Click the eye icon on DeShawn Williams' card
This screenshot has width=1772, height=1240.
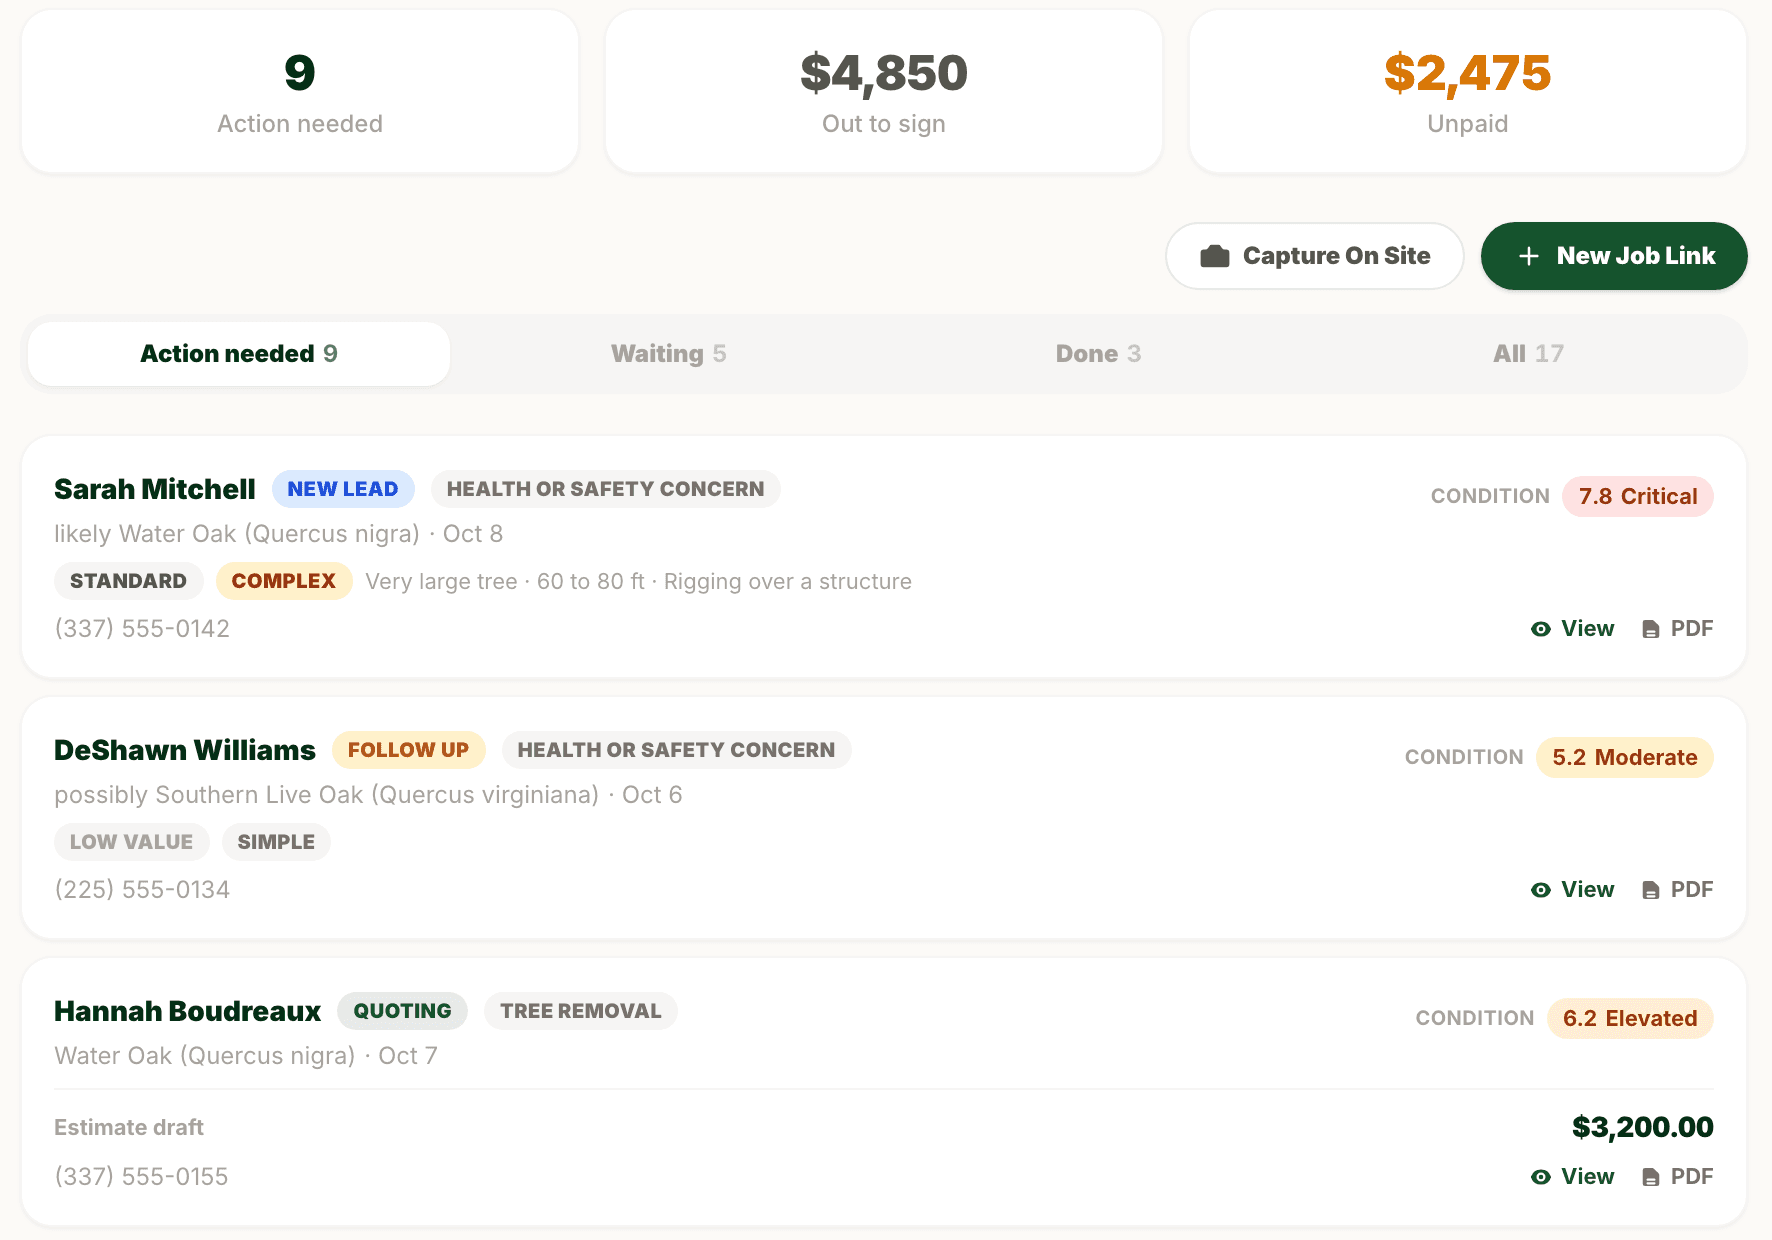[x=1541, y=890]
